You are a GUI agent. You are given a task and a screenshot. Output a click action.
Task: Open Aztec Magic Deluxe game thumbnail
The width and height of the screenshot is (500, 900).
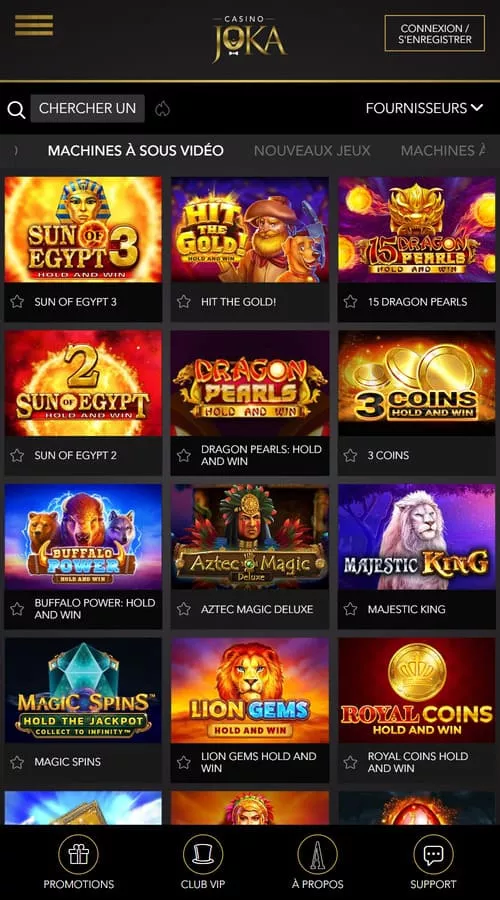tap(250, 537)
